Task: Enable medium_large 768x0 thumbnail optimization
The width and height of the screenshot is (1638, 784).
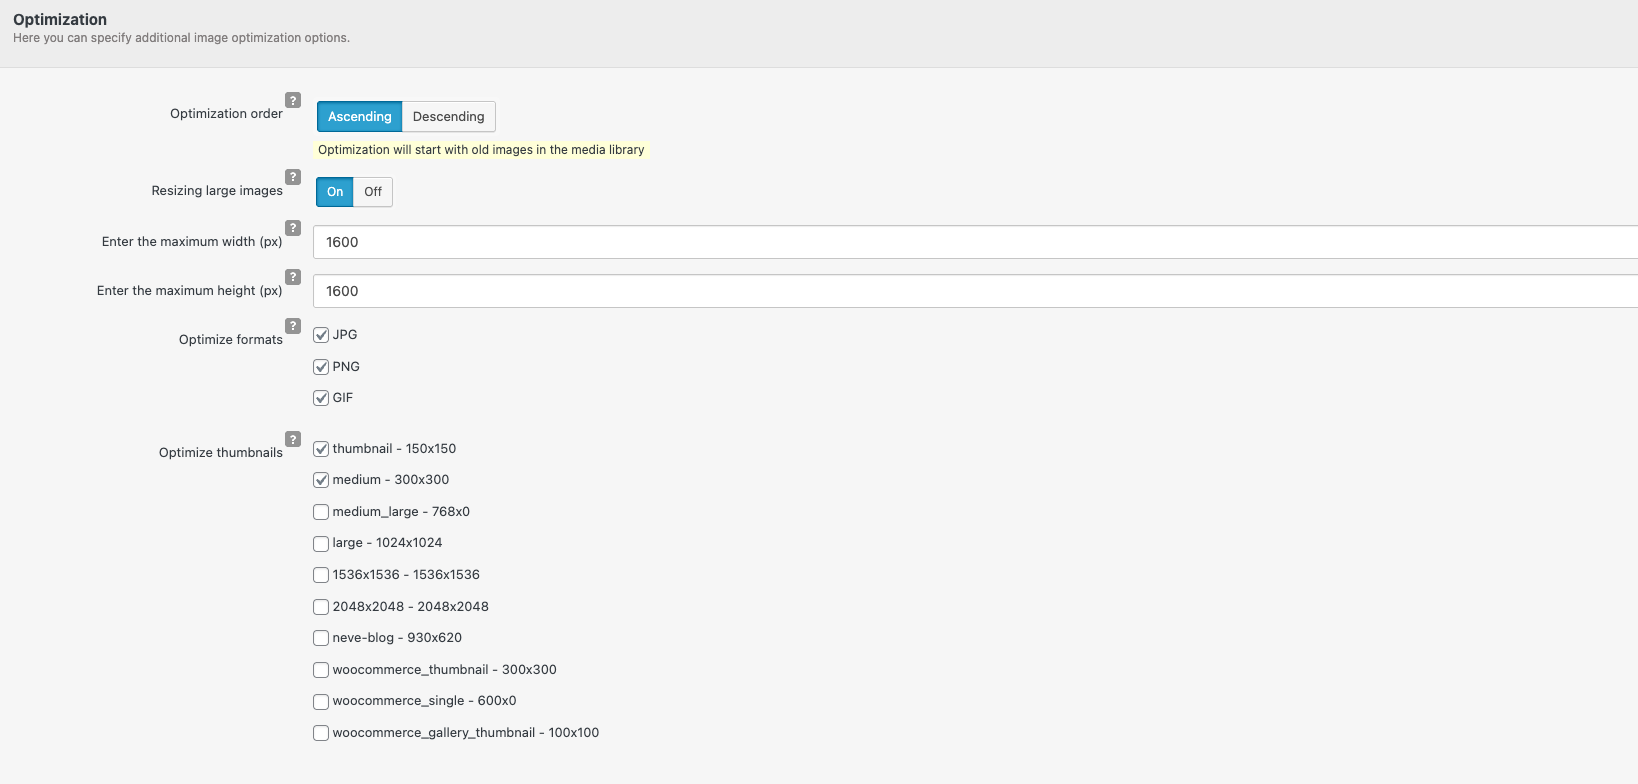Action: [321, 512]
